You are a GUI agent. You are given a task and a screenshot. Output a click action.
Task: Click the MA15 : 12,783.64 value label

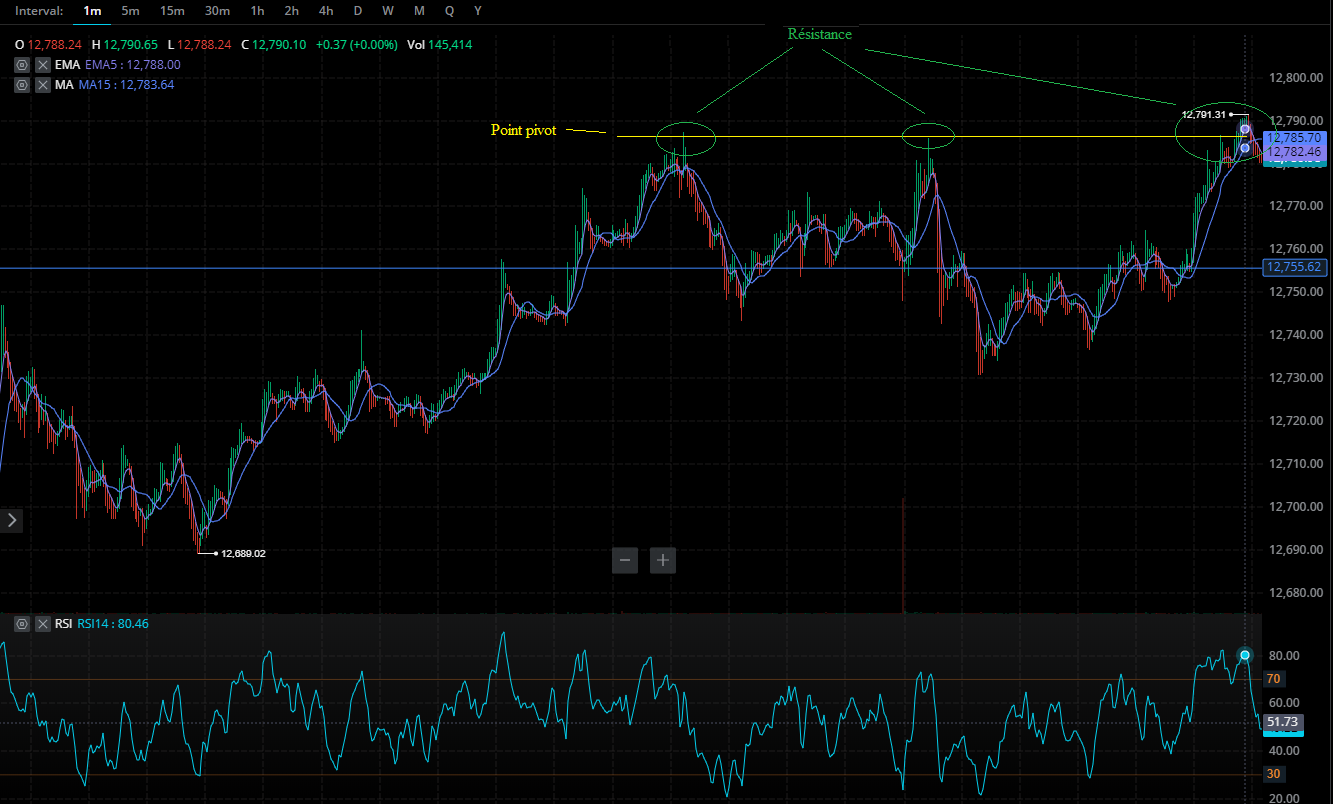pyautogui.click(x=124, y=85)
